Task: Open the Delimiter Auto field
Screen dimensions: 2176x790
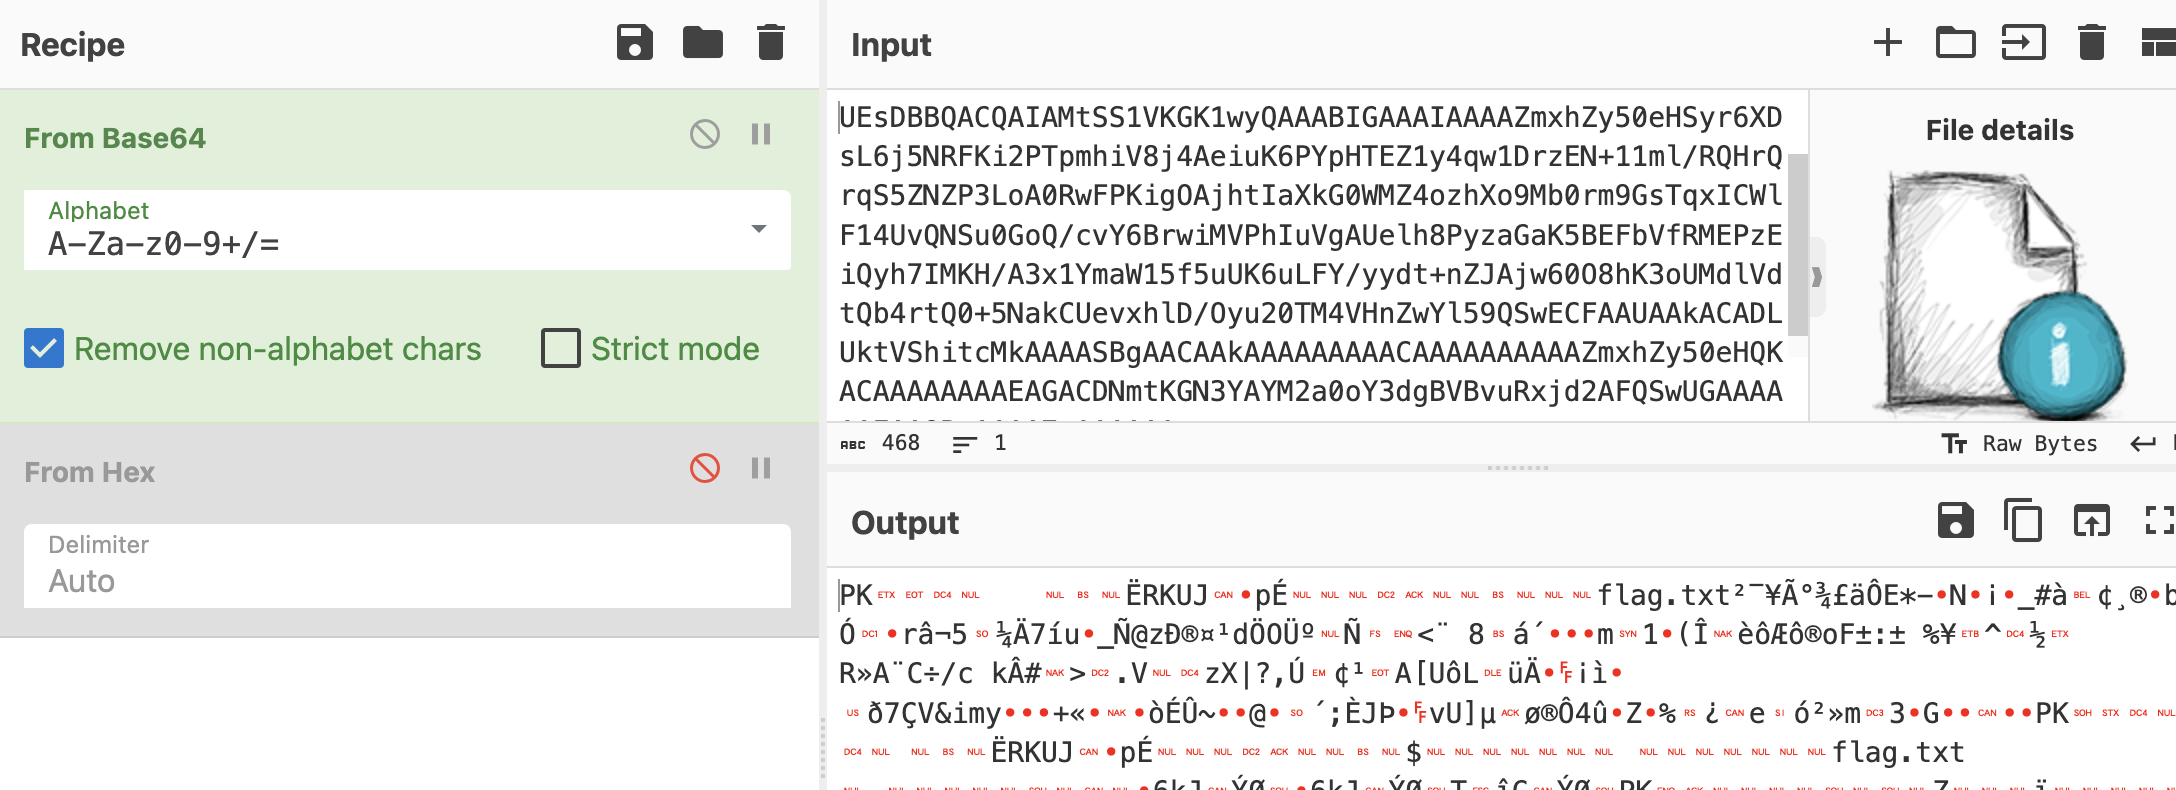Action: click(407, 567)
